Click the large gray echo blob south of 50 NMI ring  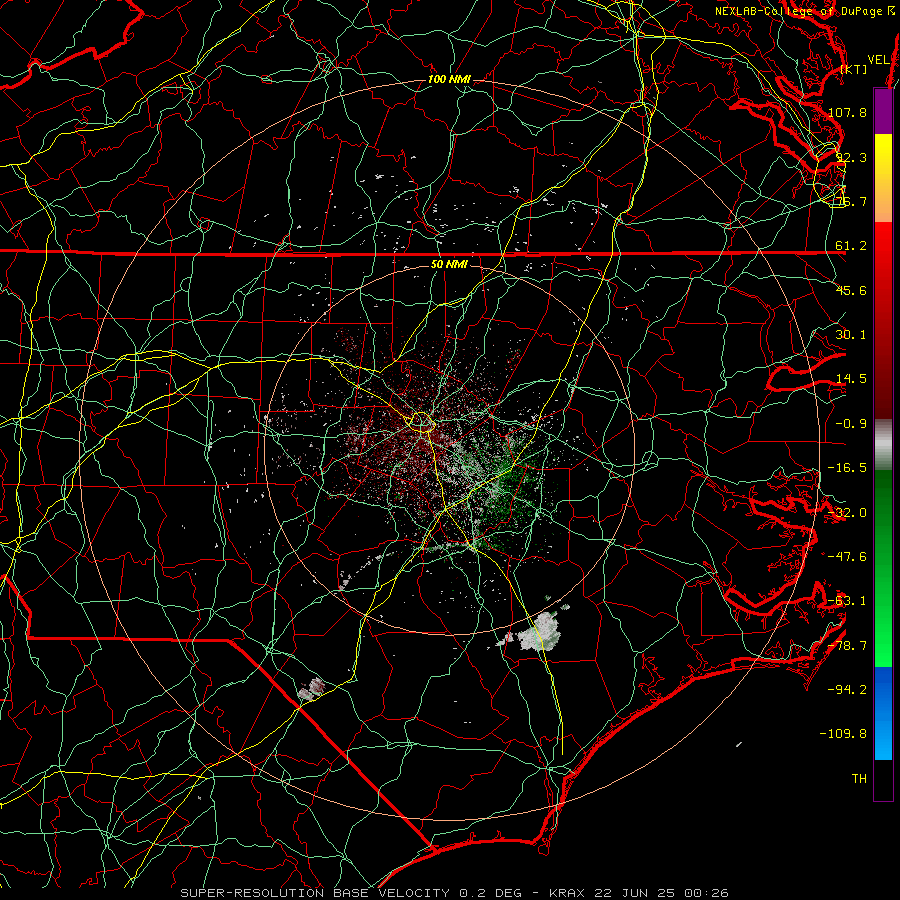point(538,633)
